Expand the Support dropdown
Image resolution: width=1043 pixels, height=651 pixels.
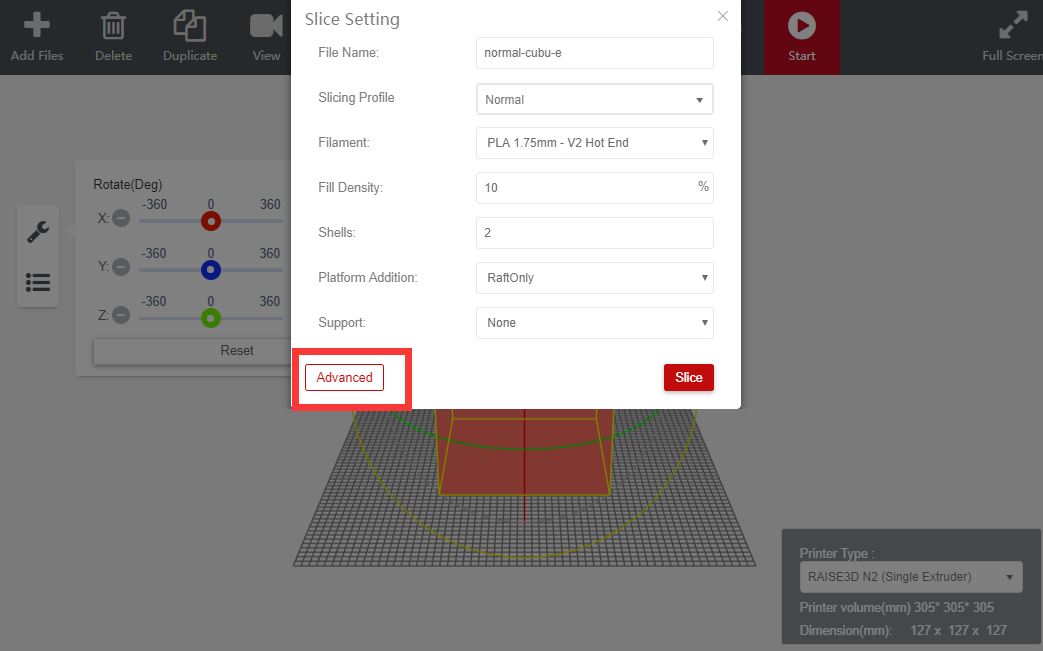[595, 323]
